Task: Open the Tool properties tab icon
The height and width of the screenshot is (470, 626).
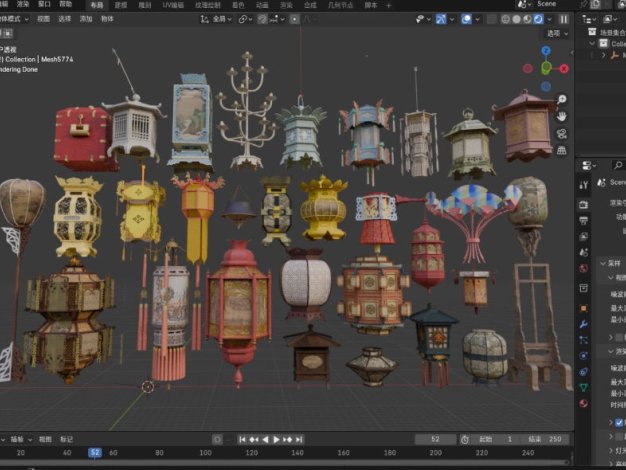Action: coord(584,183)
